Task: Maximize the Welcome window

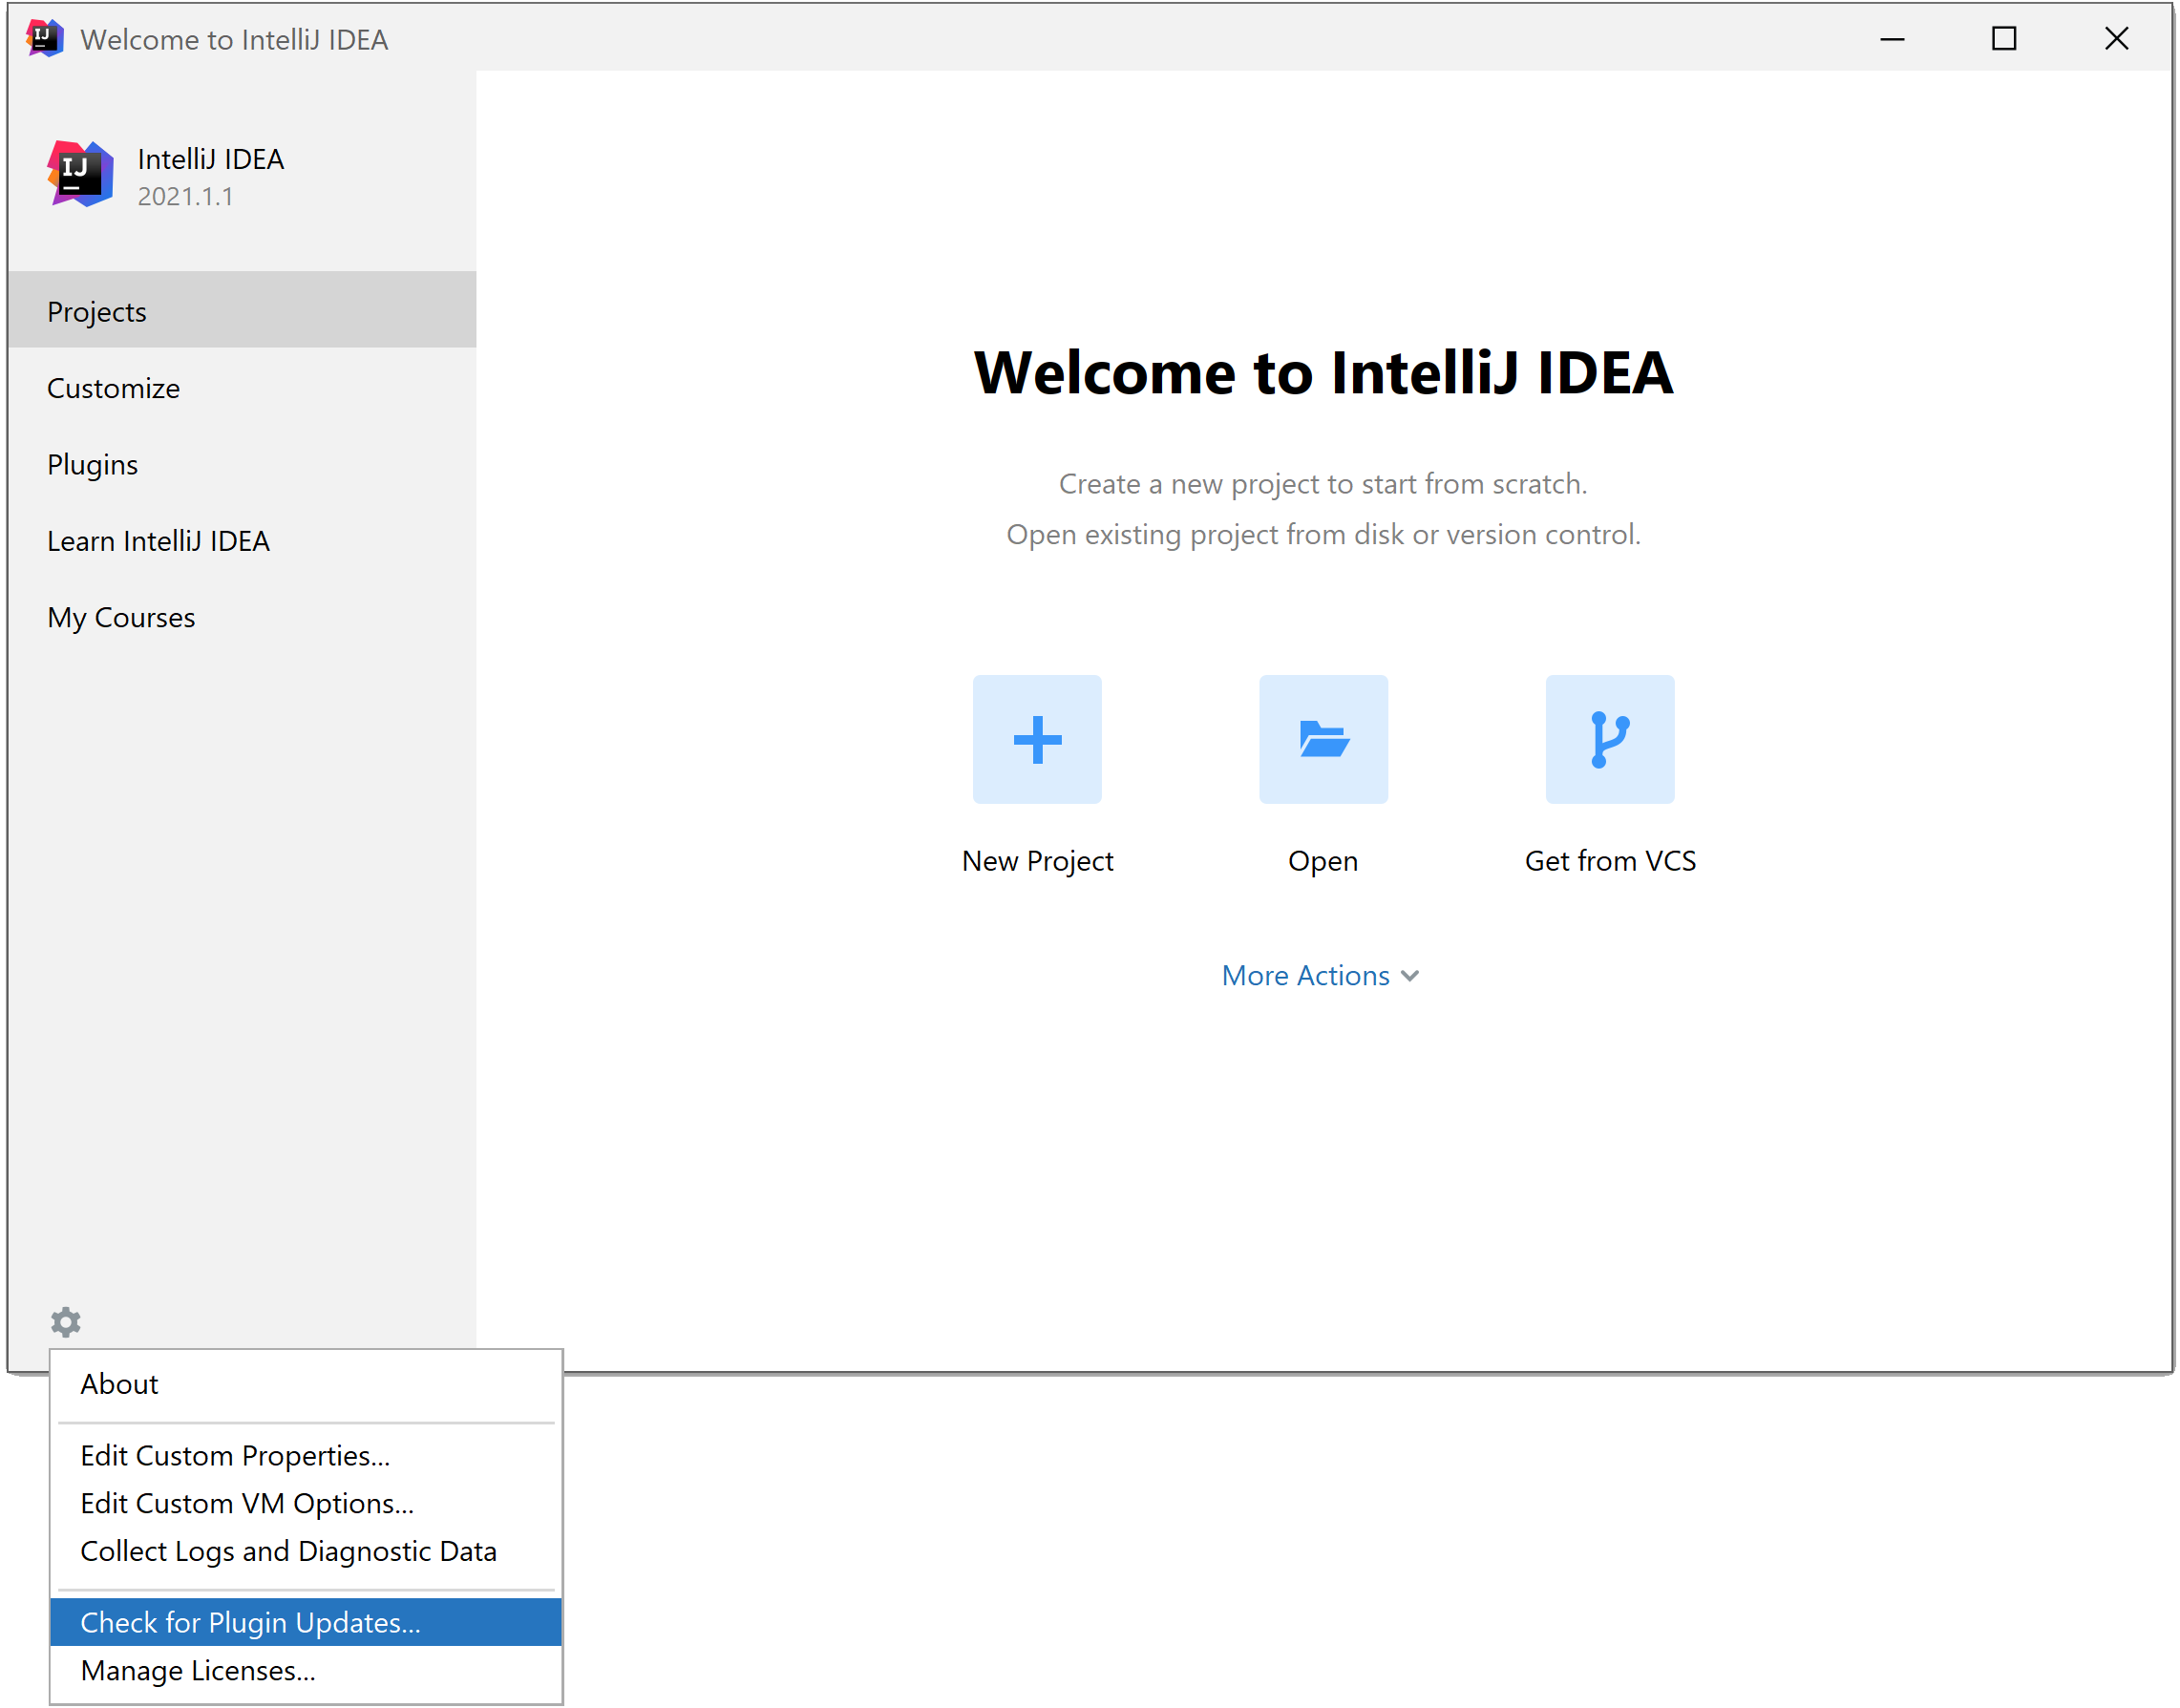Action: [x=2004, y=39]
